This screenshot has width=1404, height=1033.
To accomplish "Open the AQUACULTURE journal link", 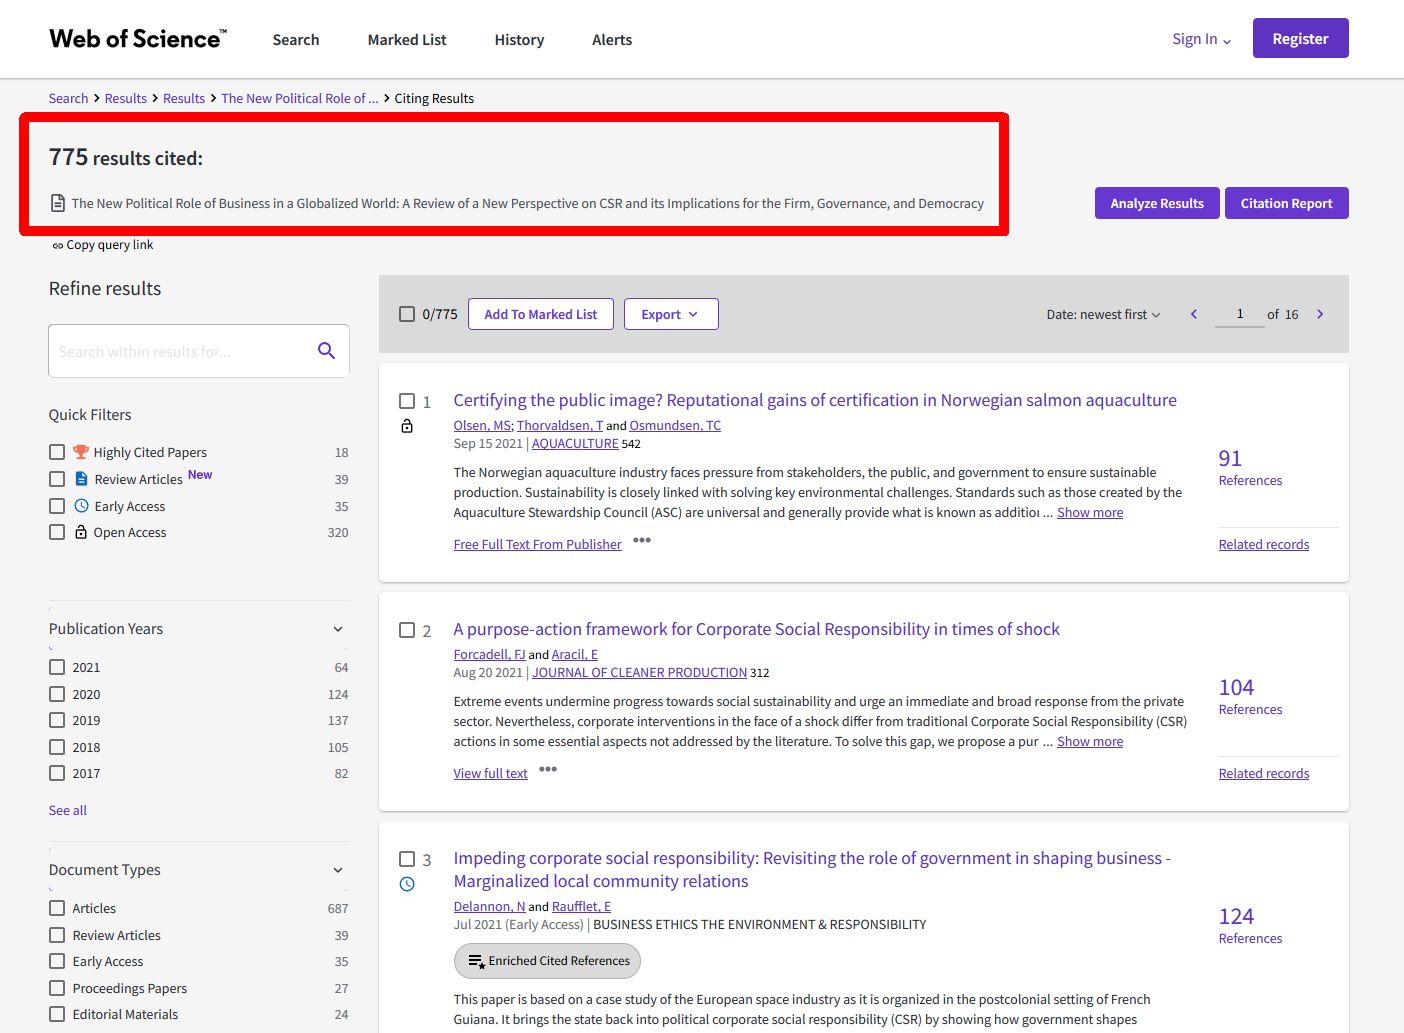I will coord(575,443).
